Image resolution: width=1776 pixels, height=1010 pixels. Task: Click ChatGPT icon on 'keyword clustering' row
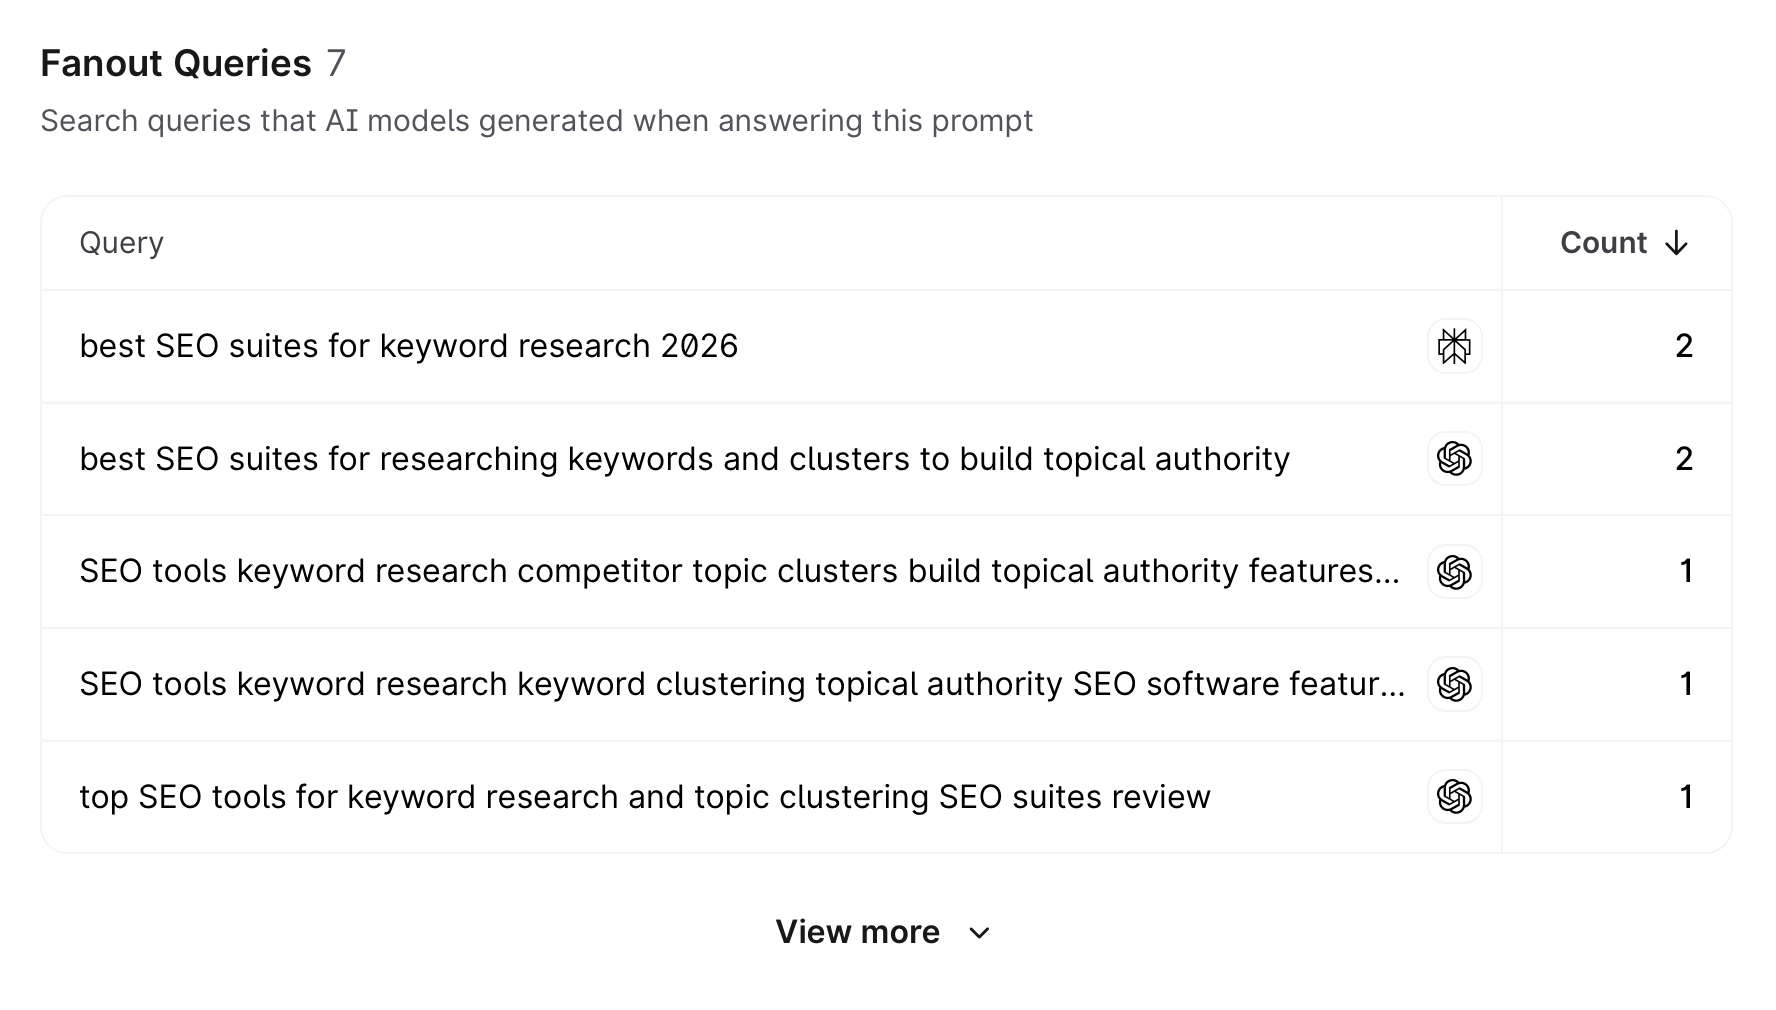(1454, 684)
